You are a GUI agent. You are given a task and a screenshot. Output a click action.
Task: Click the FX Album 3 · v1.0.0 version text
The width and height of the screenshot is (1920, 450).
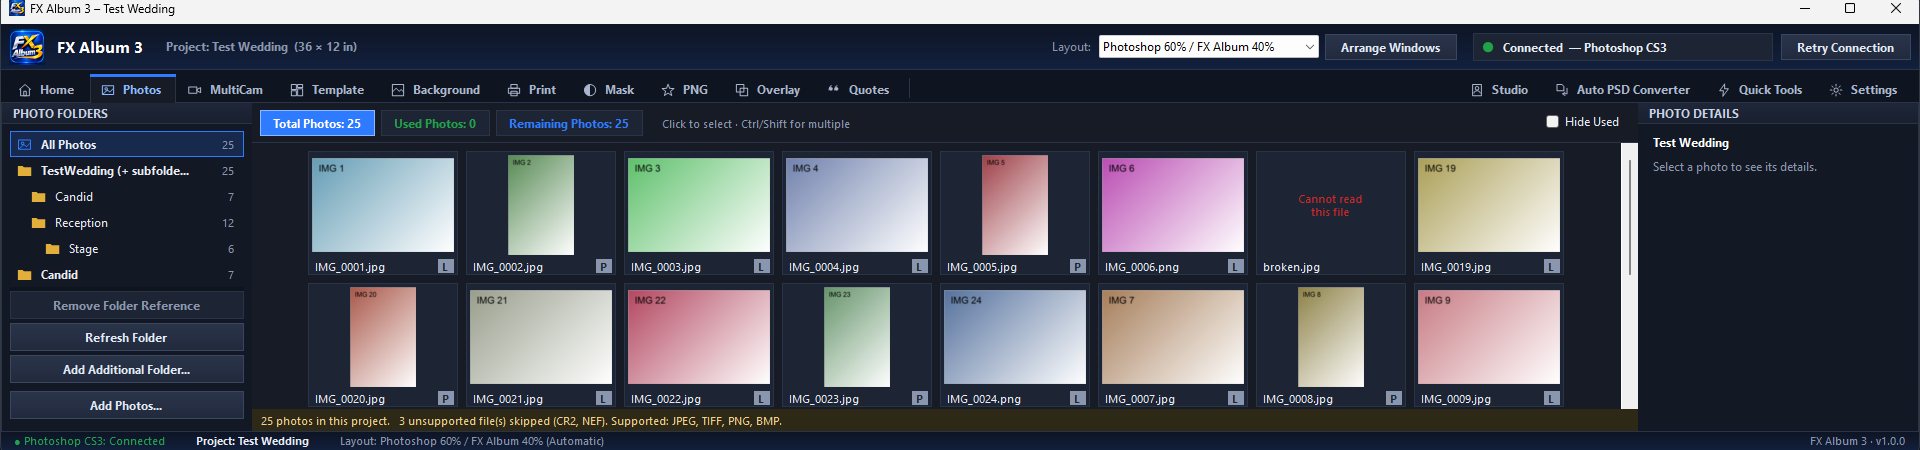pyautogui.click(x=1857, y=441)
